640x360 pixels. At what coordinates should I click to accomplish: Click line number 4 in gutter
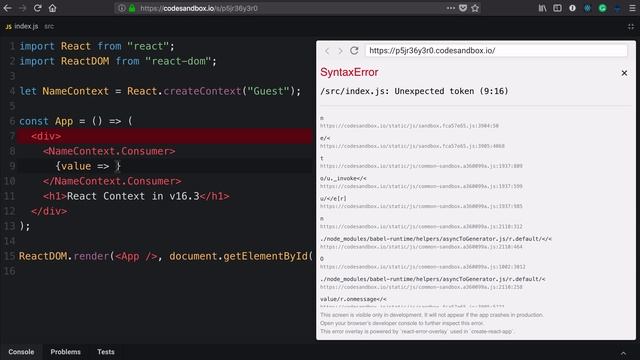12,91
